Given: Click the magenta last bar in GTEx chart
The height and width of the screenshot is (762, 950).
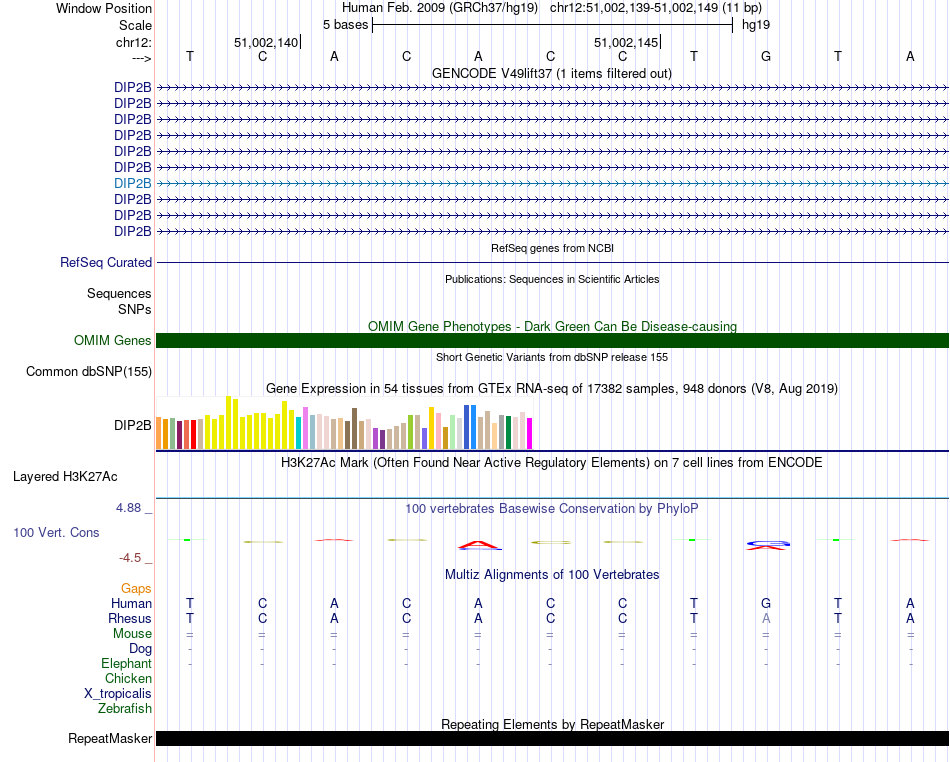Looking at the screenshot, I should pos(530,433).
